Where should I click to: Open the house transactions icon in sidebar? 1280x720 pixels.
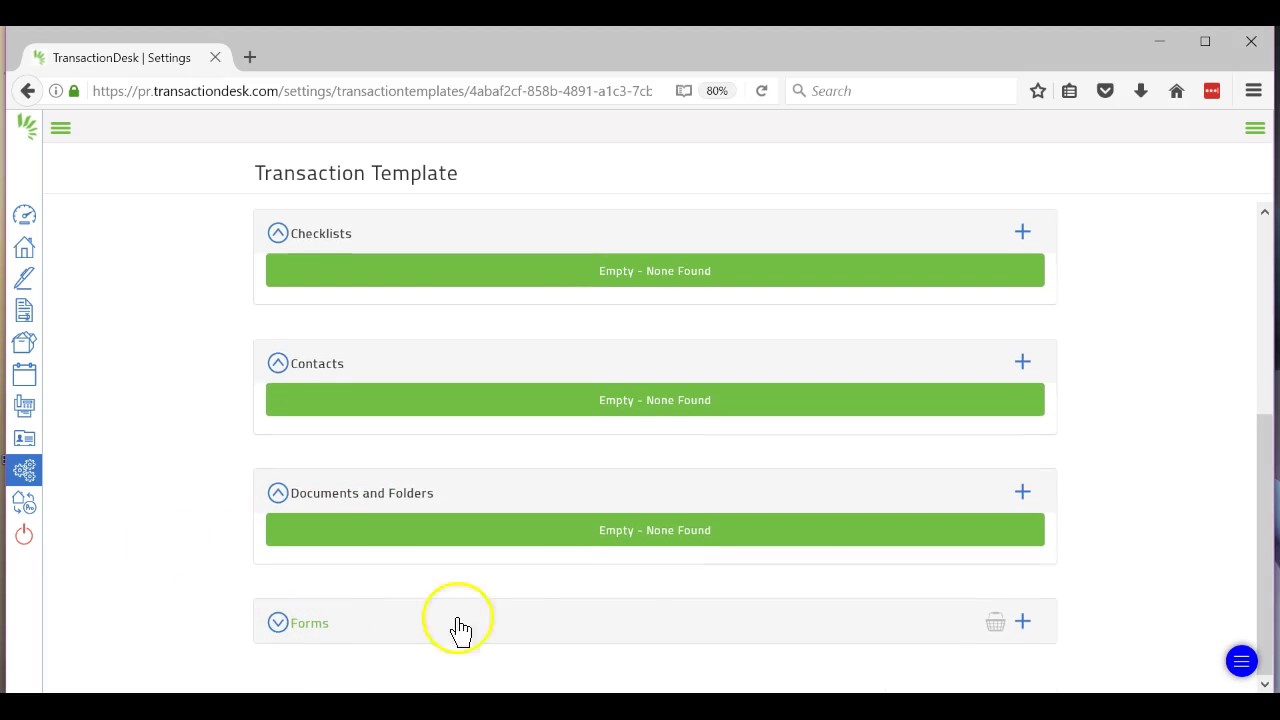click(x=24, y=247)
